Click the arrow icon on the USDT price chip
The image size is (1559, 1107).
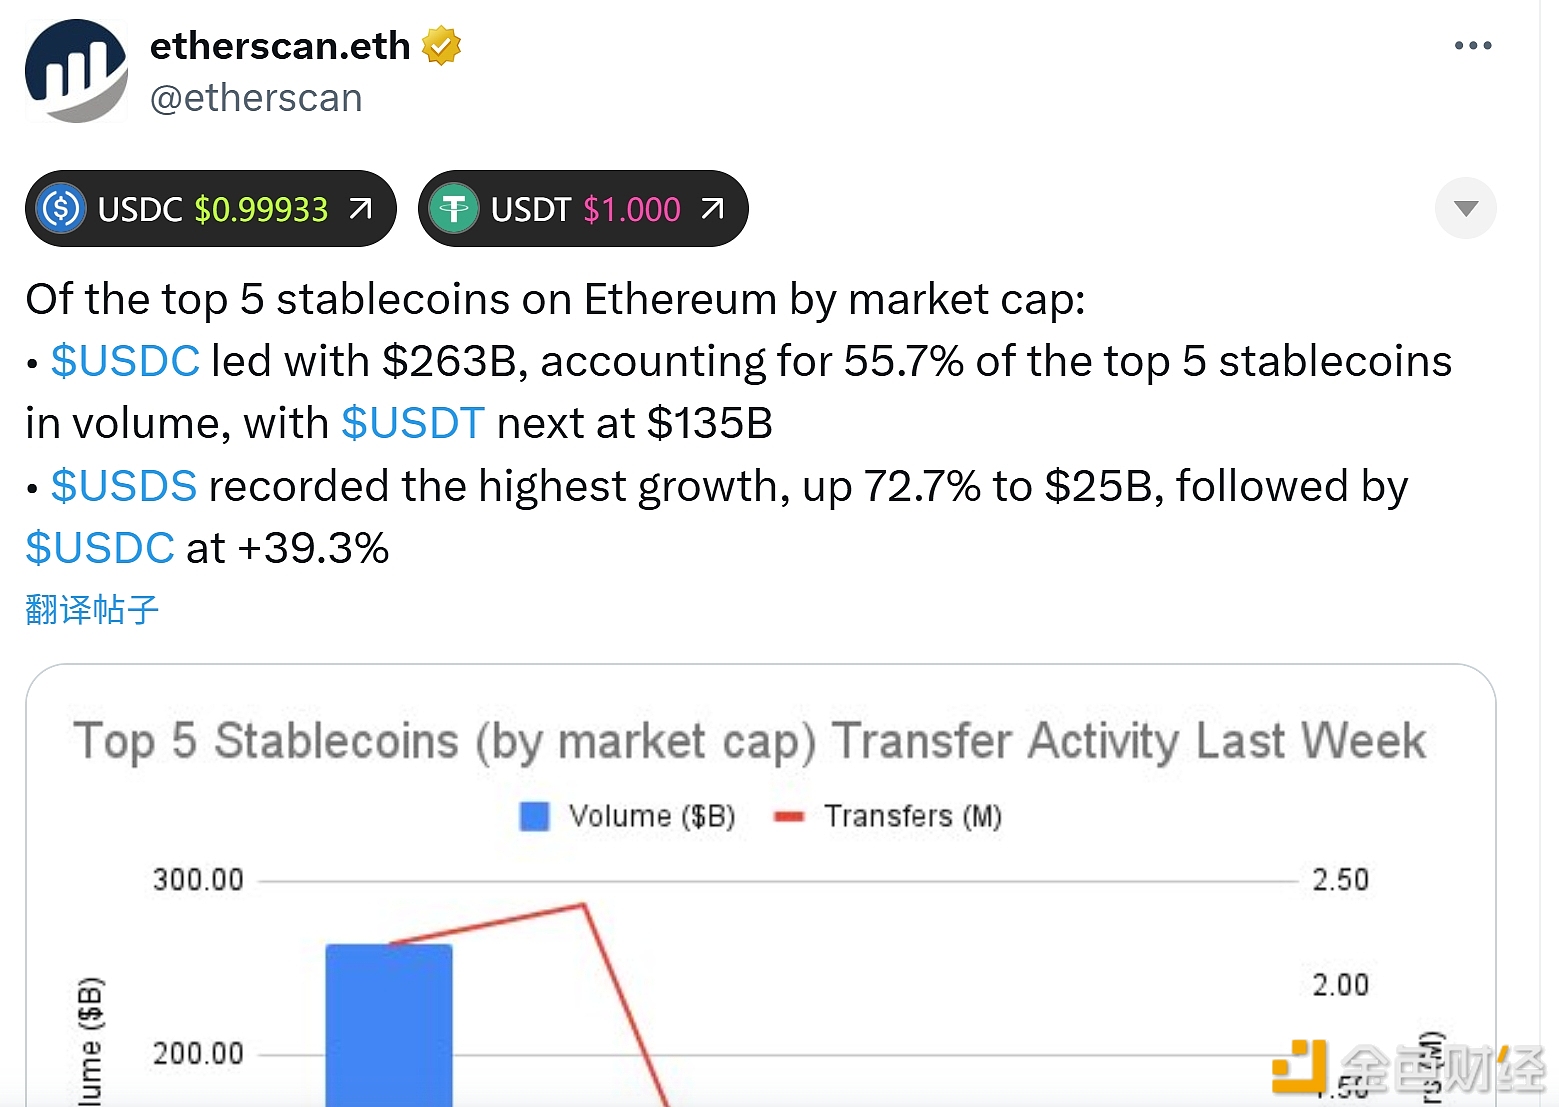[712, 208]
